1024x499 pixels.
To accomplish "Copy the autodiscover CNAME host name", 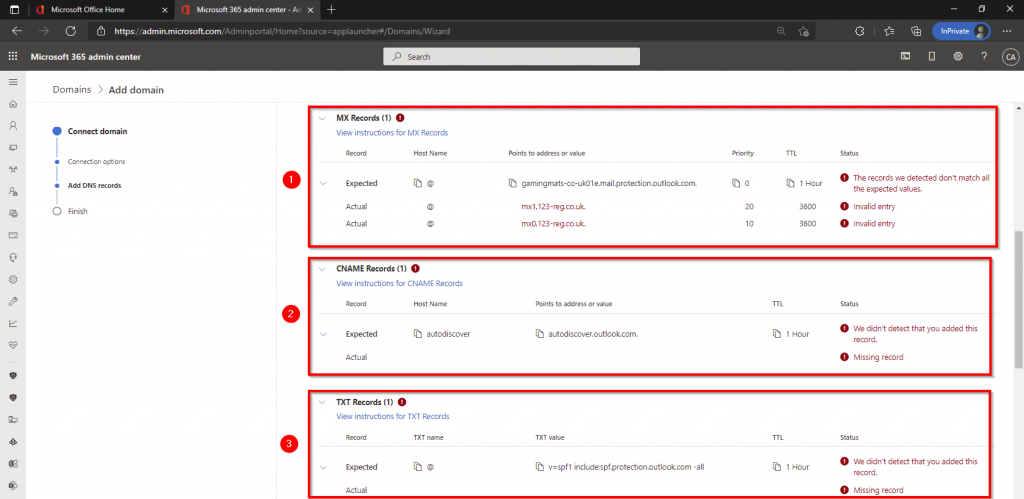I will click(418, 334).
